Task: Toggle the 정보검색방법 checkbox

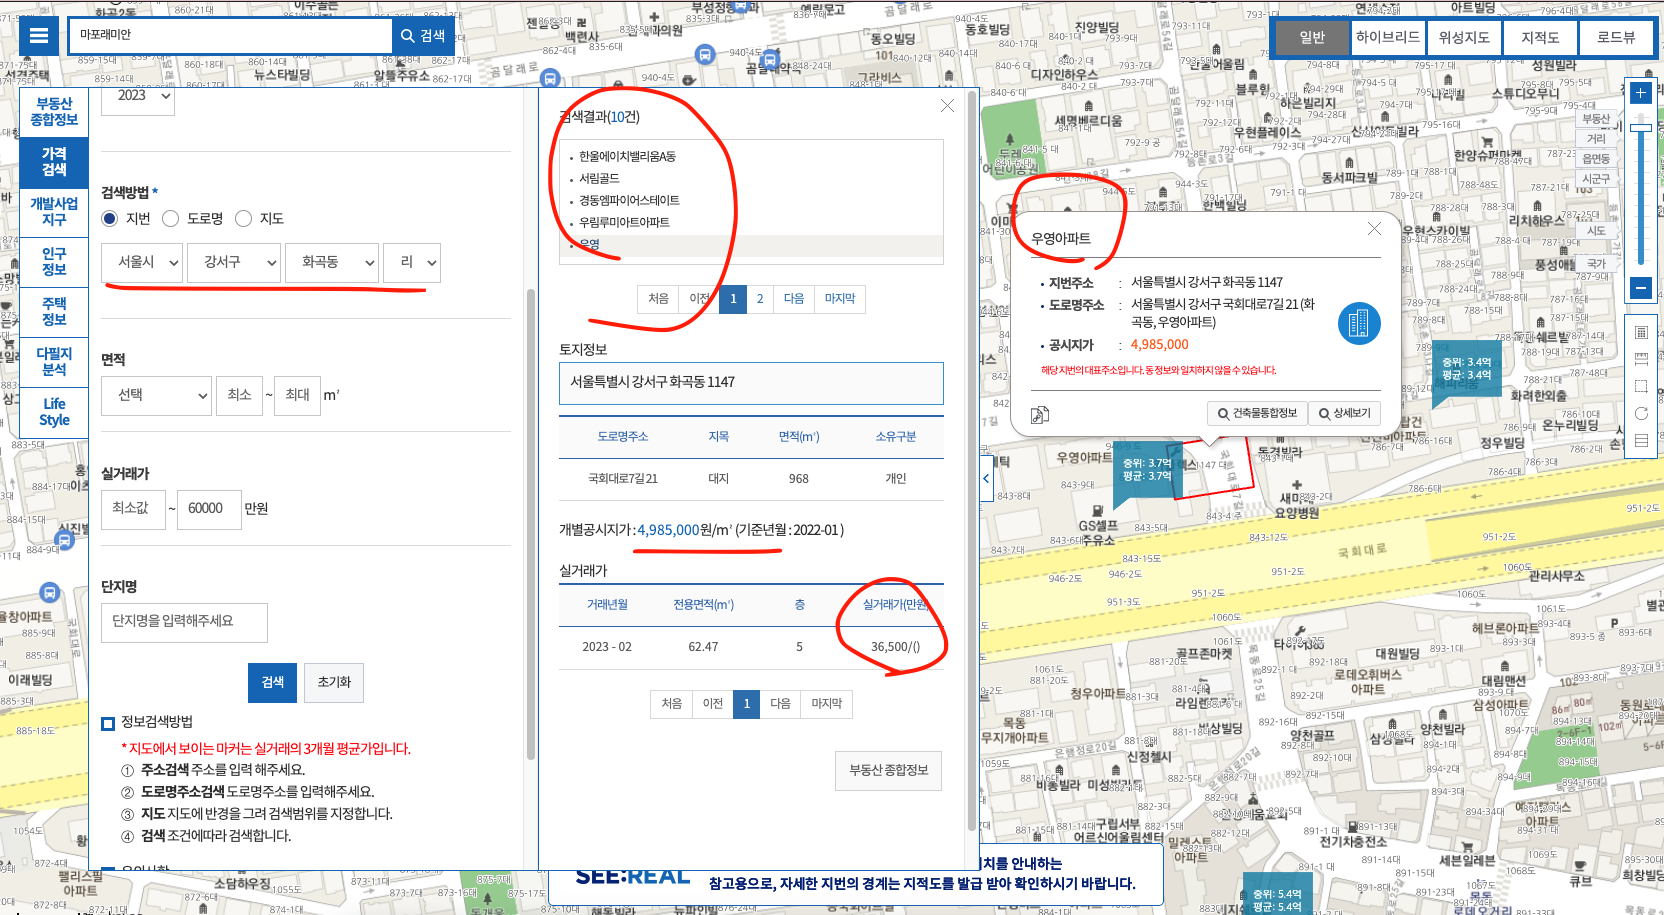Action: coord(108,723)
